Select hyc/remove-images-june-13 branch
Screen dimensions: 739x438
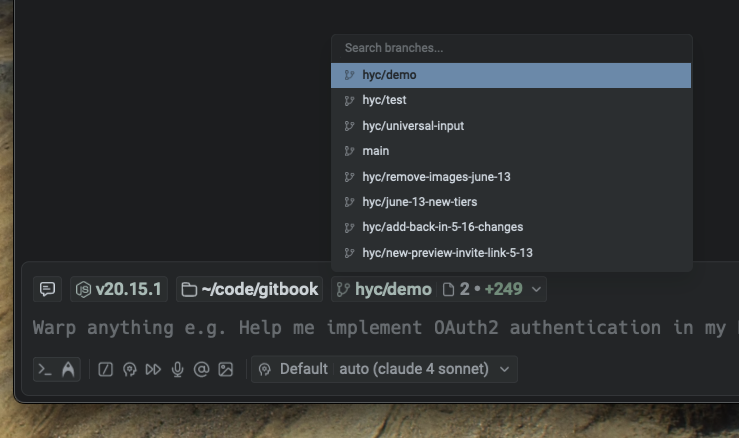(436, 177)
